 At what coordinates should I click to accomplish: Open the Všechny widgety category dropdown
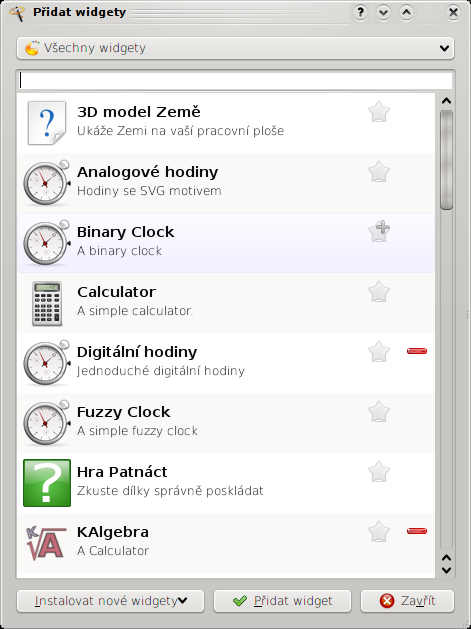(x=236, y=48)
